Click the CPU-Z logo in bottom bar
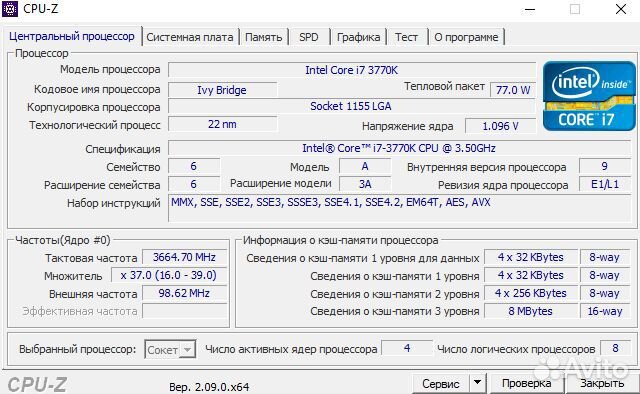 (37, 385)
